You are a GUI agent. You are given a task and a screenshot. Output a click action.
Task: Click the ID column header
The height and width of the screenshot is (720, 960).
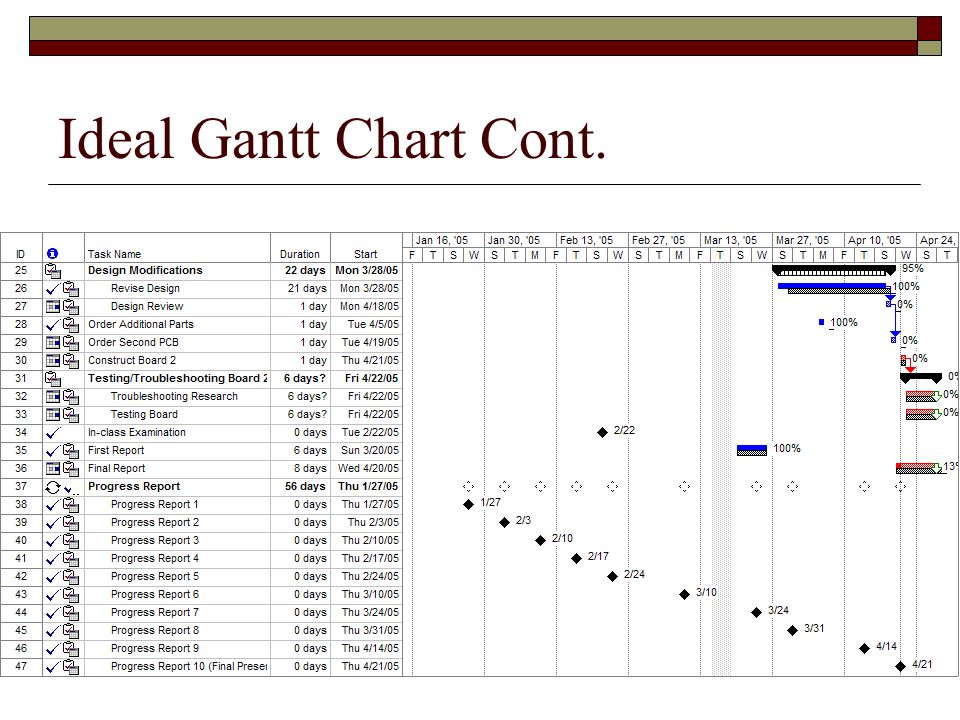point(21,254)
